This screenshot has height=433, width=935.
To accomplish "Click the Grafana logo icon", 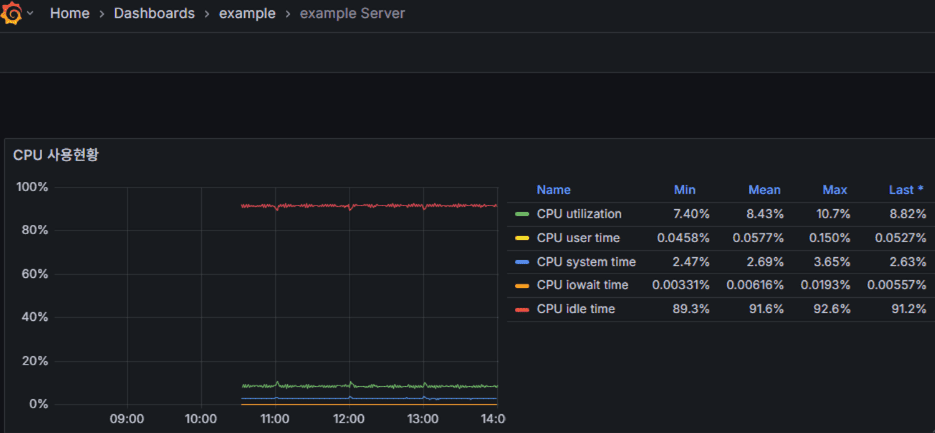I will click(14, 14).
